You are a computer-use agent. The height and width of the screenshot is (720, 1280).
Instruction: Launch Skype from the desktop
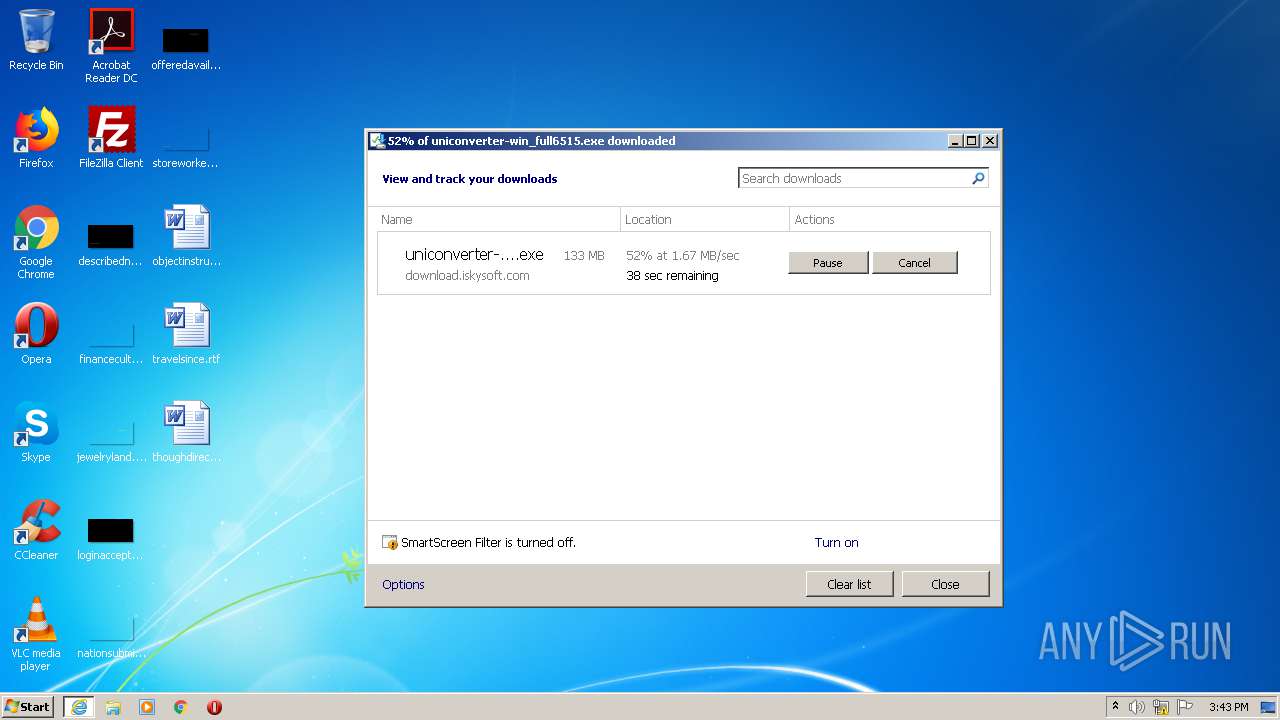36,432
